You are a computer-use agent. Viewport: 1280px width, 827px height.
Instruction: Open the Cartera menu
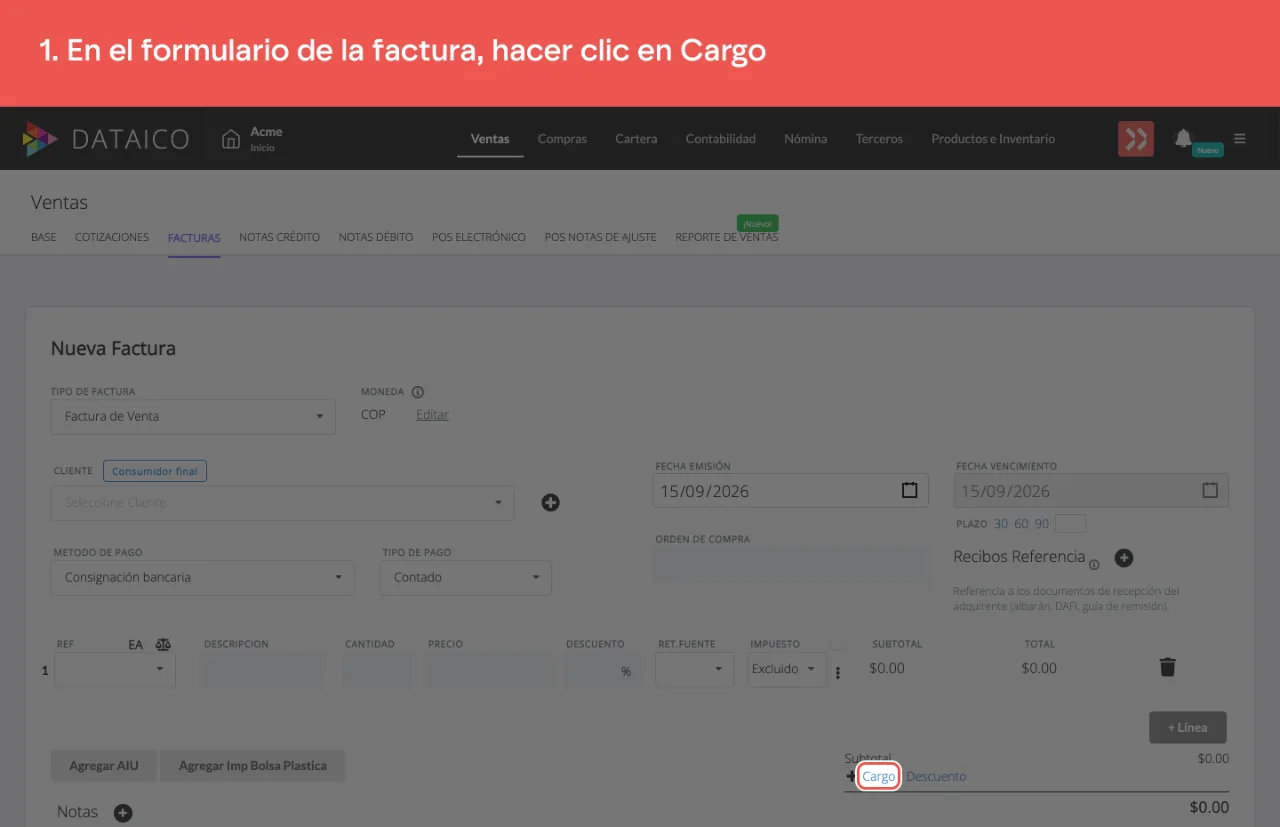click(636, 139)
